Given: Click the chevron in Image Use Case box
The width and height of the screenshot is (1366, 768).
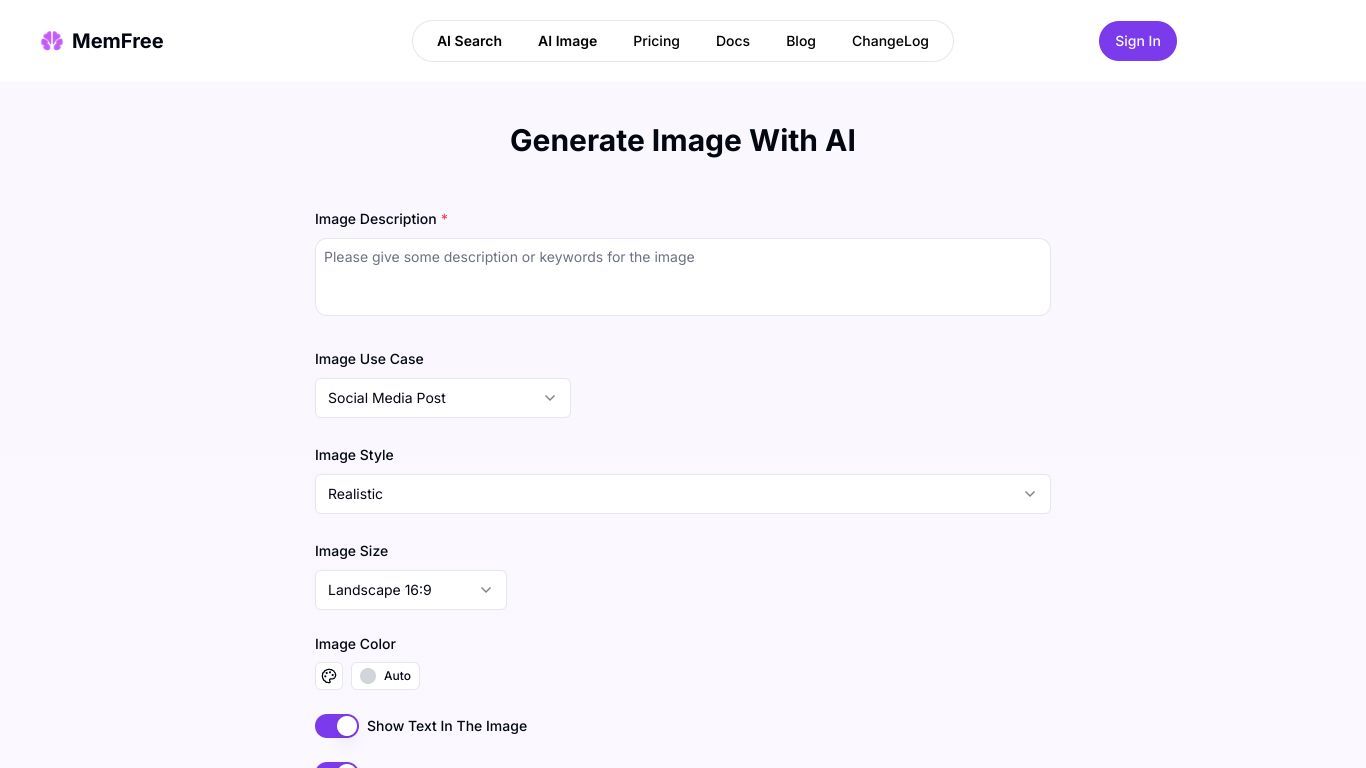Looking at the screenshot, I should 550,398.
